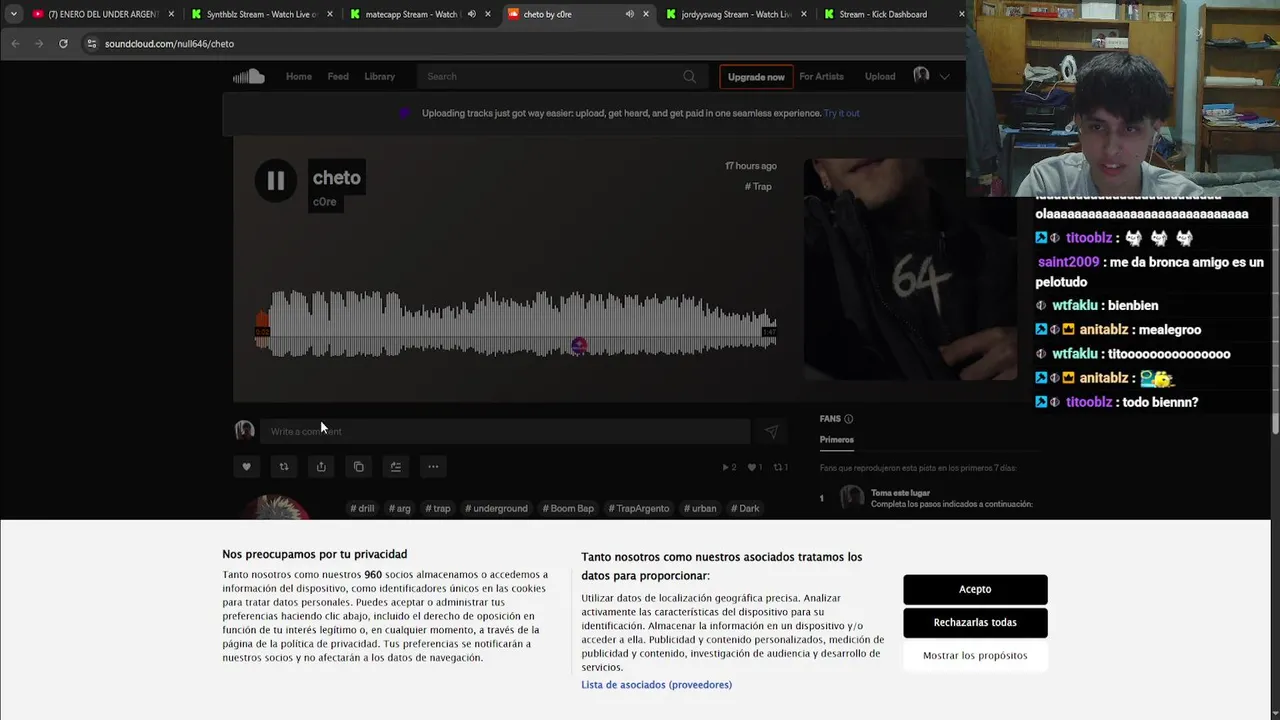Open the More options ellipsis
The height and width of the screenshot is (720, 1280).
[433, 466]
